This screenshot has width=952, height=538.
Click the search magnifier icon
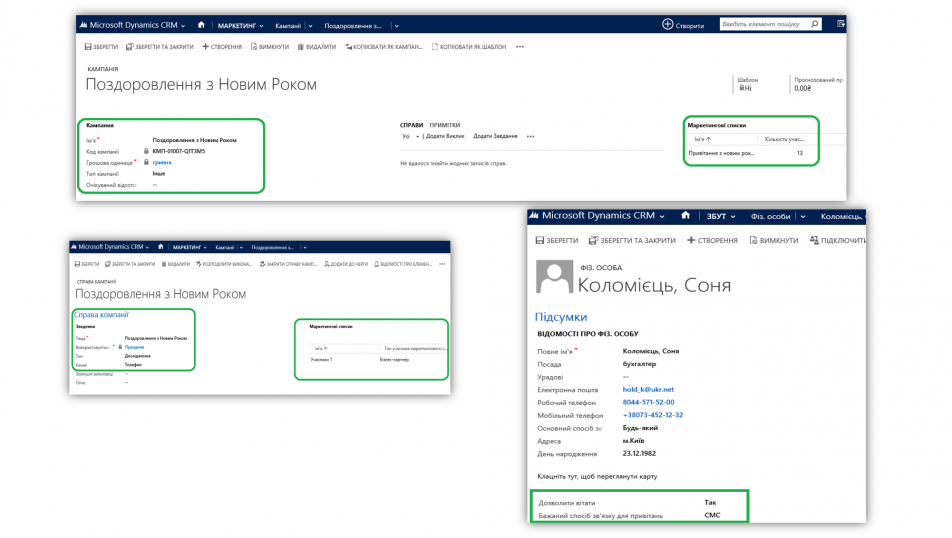click(x=815, y=24)
